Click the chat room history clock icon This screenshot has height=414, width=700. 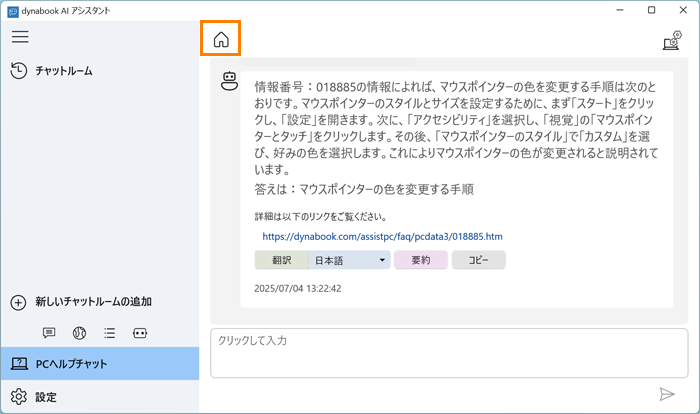(18, 71)
